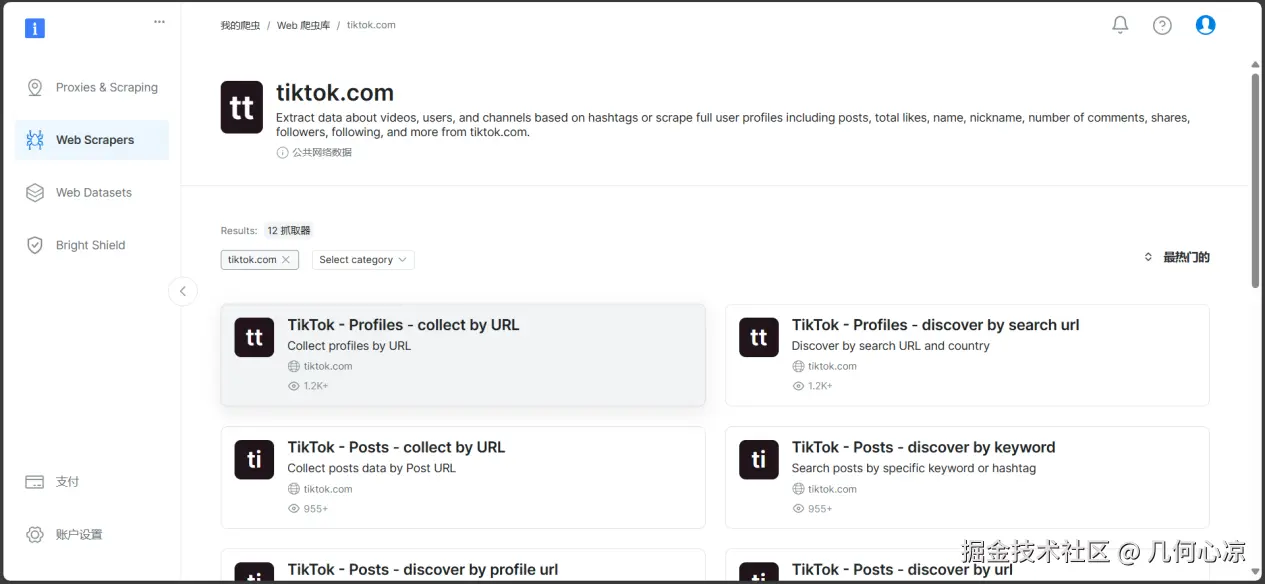Click the public web data info icon
The image size is (1265, 584).
(282, 153)
